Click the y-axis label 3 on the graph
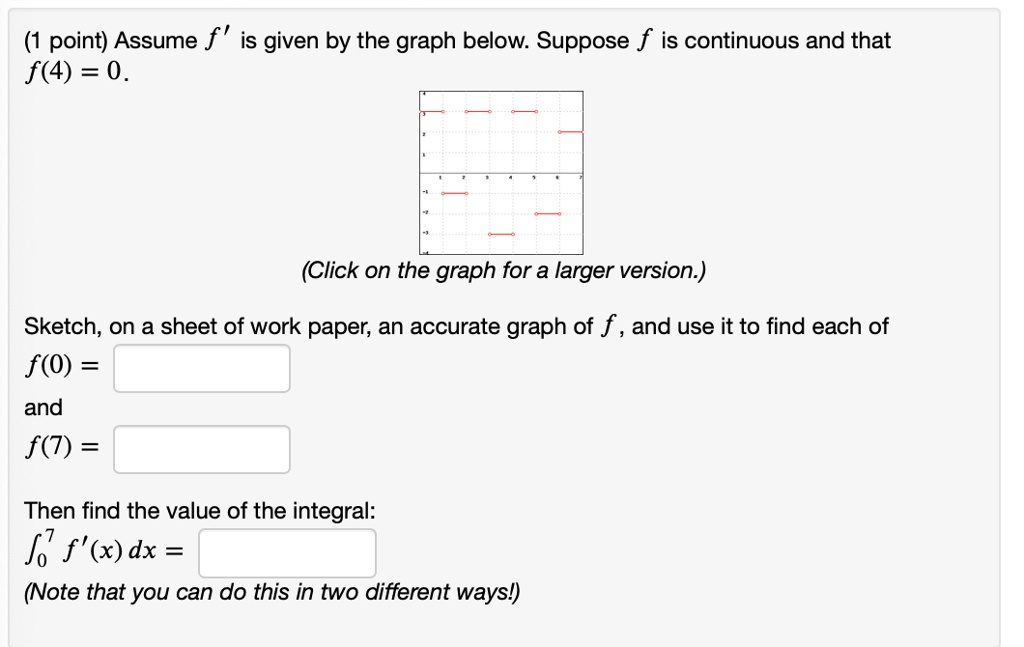This screenshot has width=1024, height=647. [x=424, y=113]
